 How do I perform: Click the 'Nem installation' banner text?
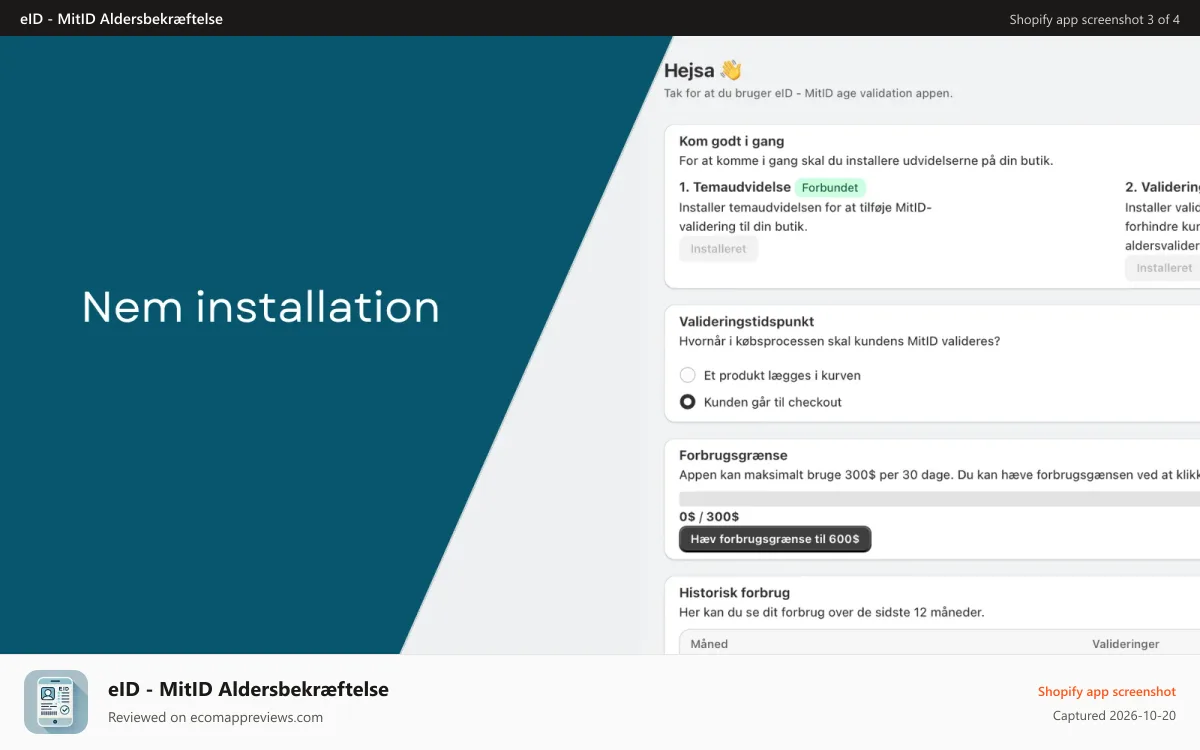(261, 307)
